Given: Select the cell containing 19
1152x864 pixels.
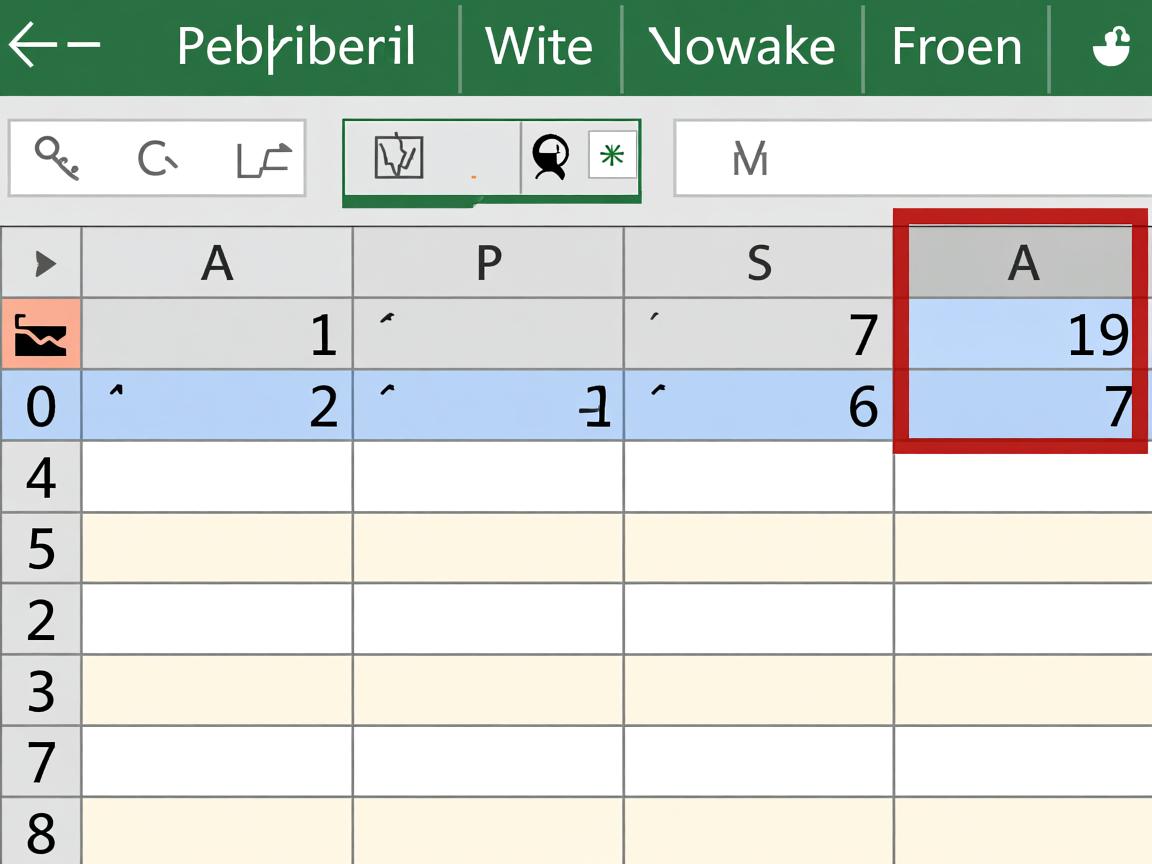Looking at the screenshot, I should 1020,335.
